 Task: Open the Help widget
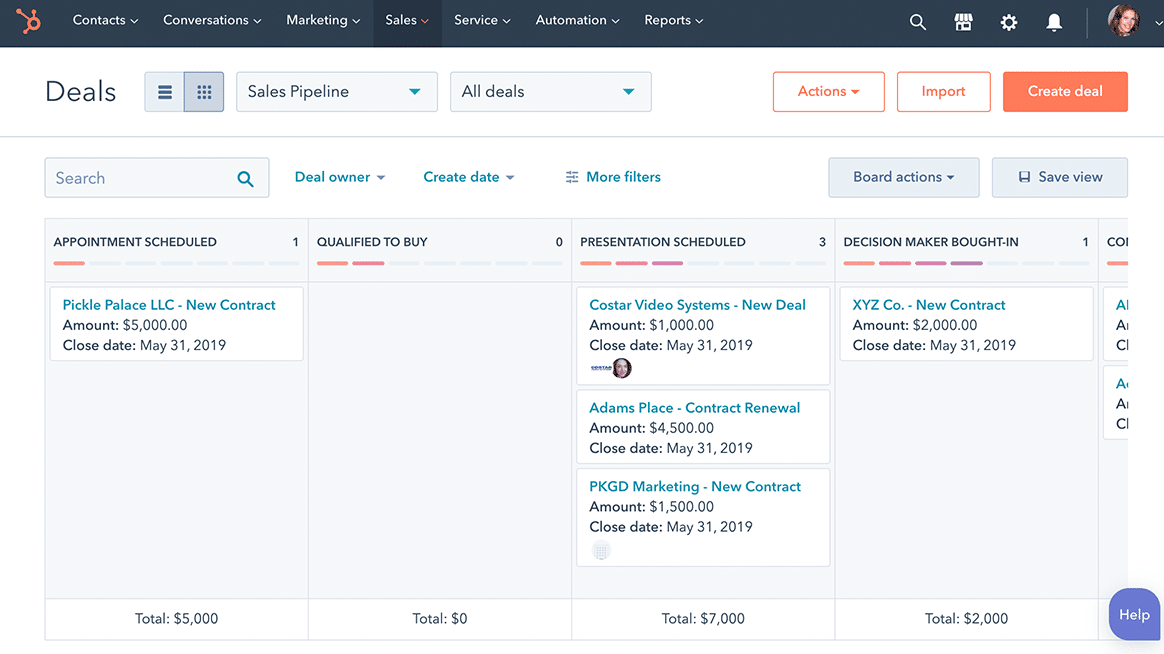(x=1134, y=615)
